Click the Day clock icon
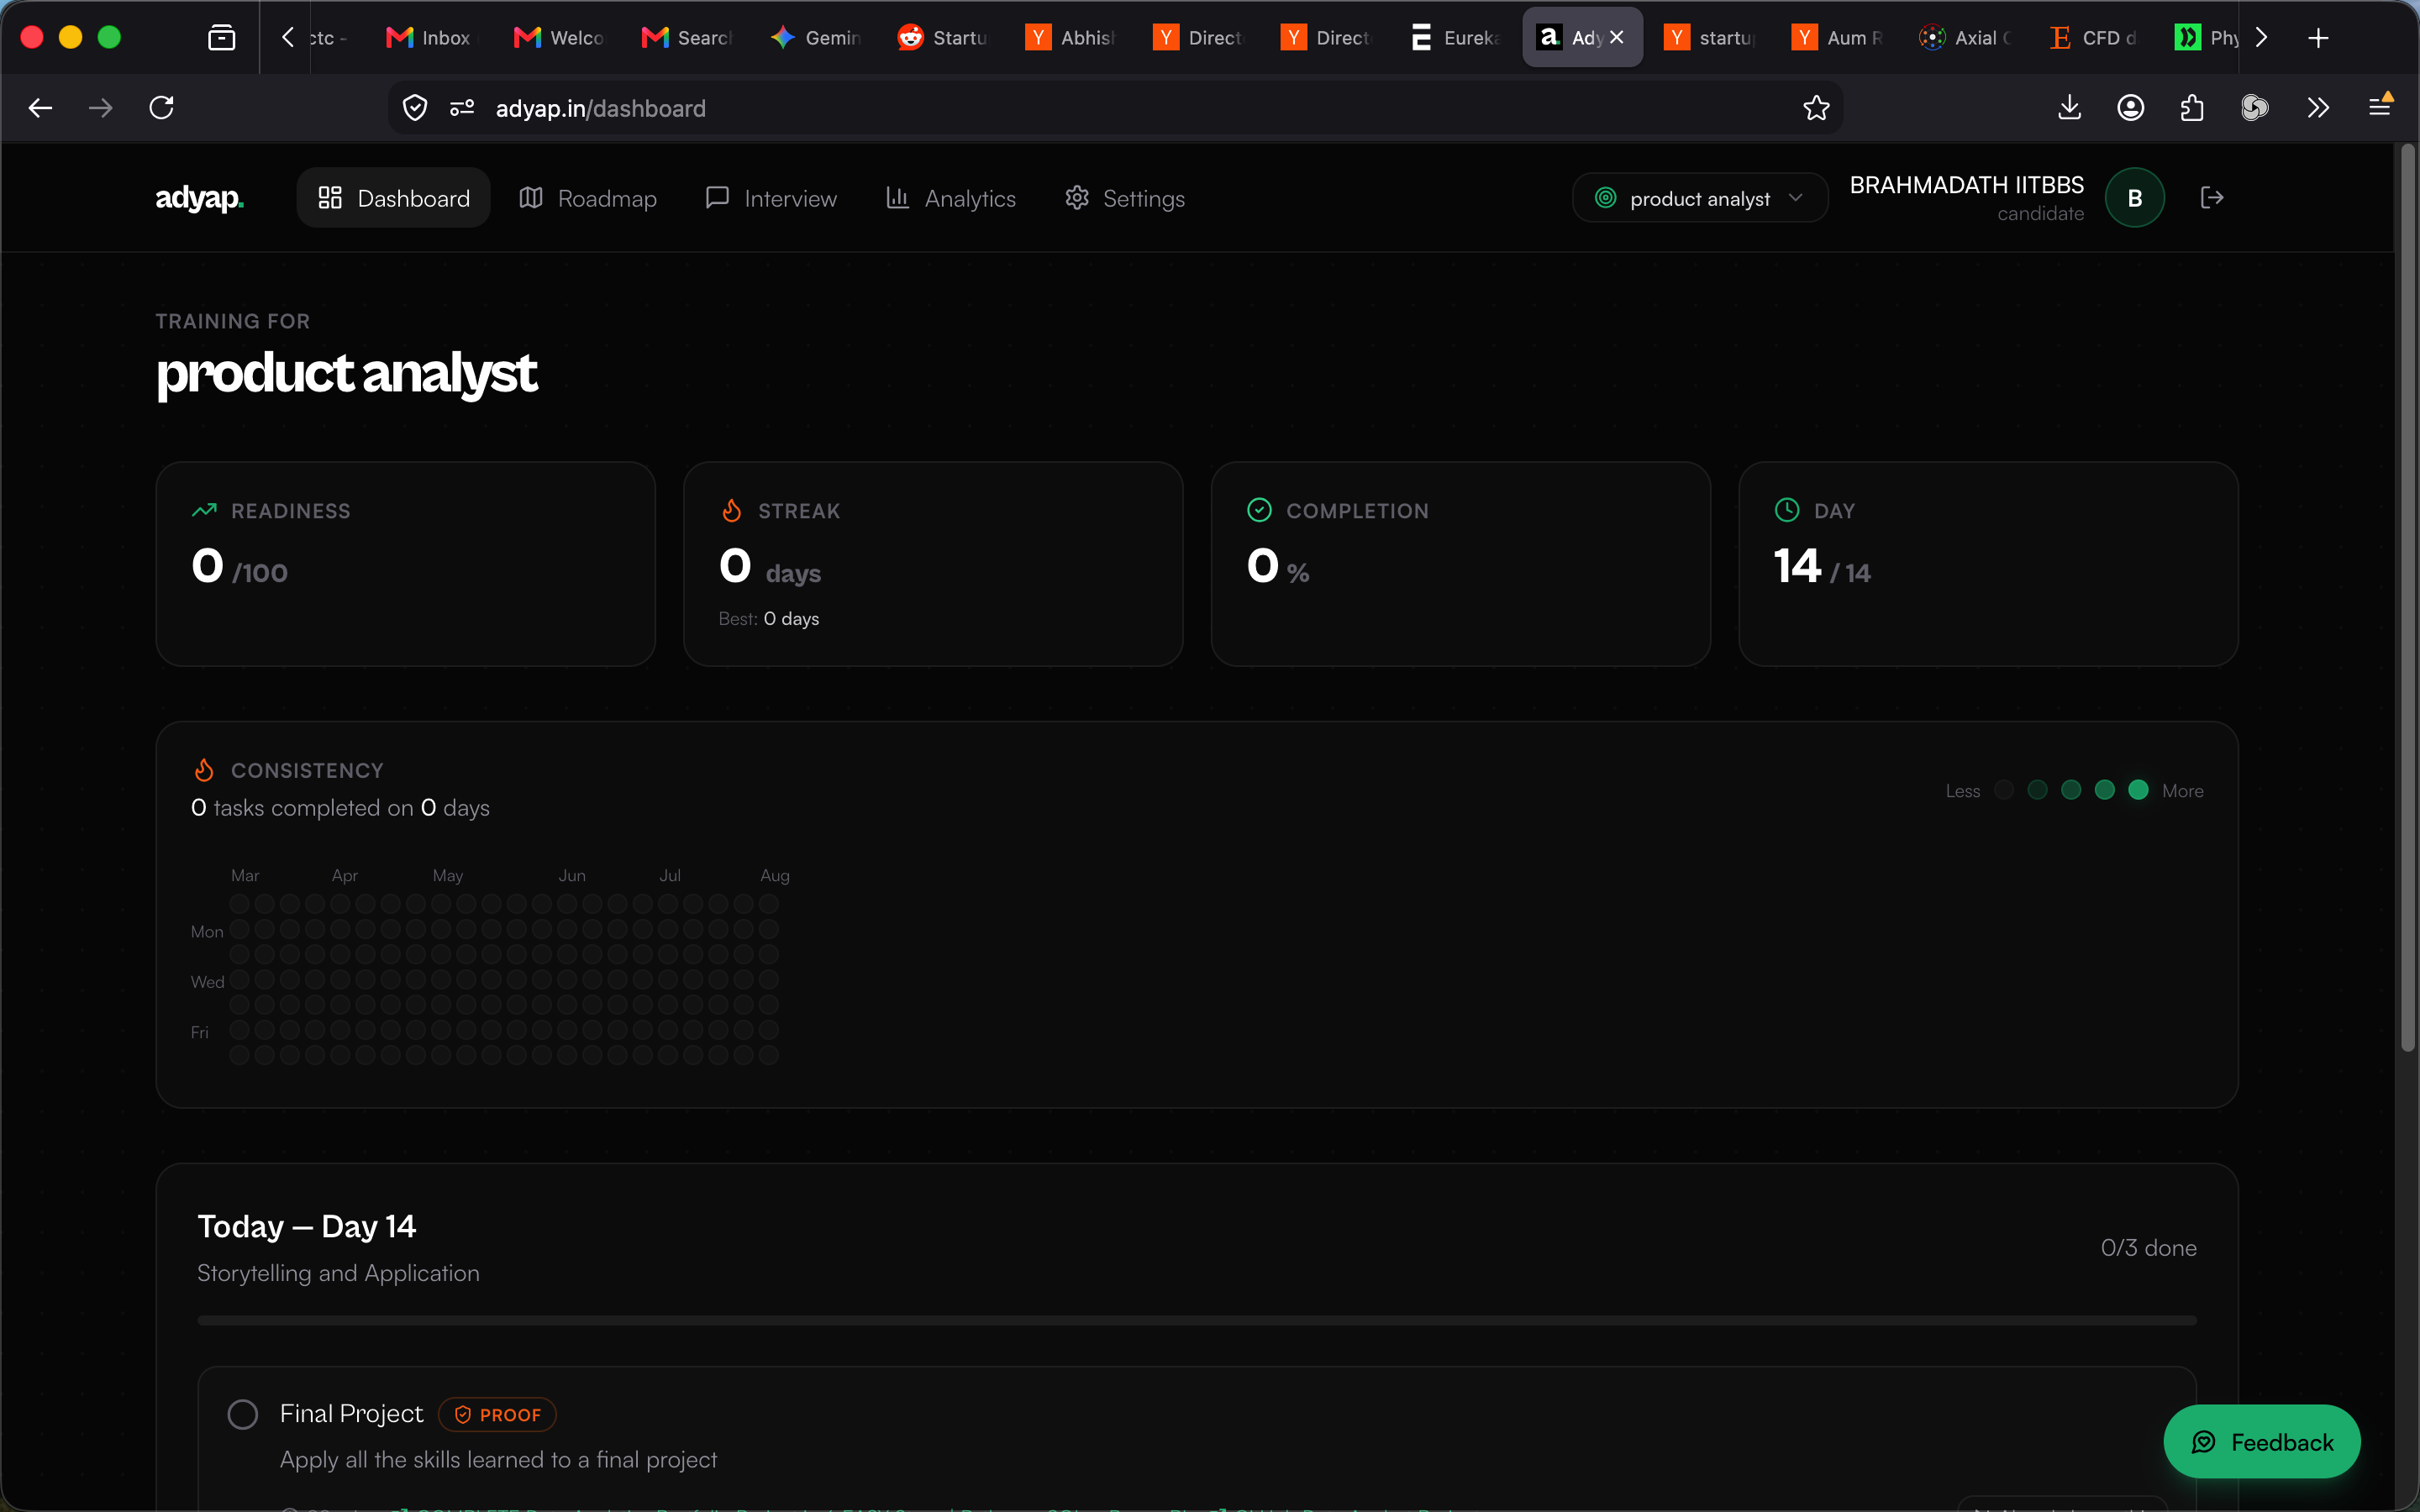 tap(1787, 510)
